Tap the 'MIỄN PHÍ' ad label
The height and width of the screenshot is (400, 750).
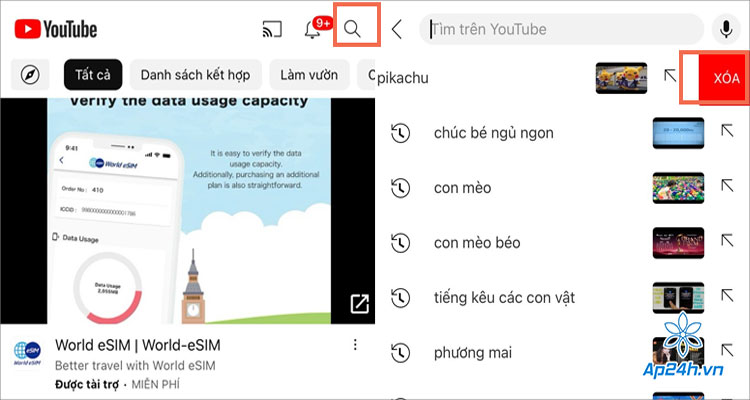click(x=155, y=384)
